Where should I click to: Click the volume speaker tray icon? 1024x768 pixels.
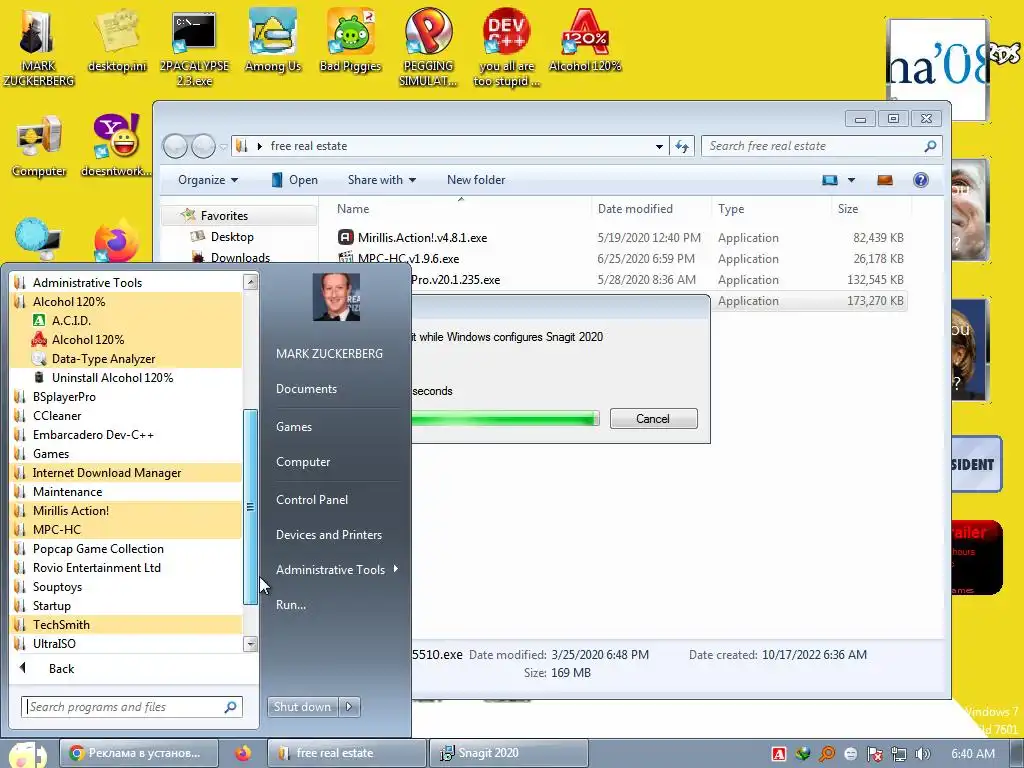(x=923, y=754)
